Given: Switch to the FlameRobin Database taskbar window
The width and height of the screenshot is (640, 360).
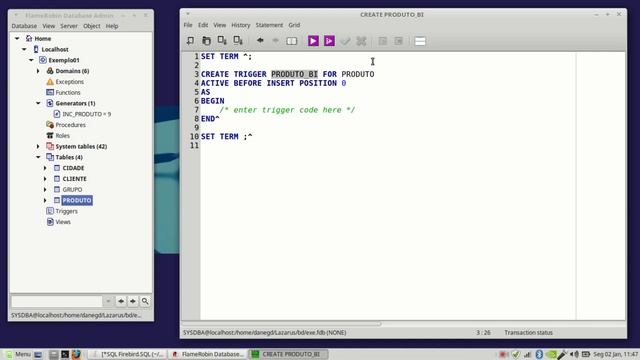Looking at the screenshot, I should pos(208,354).
